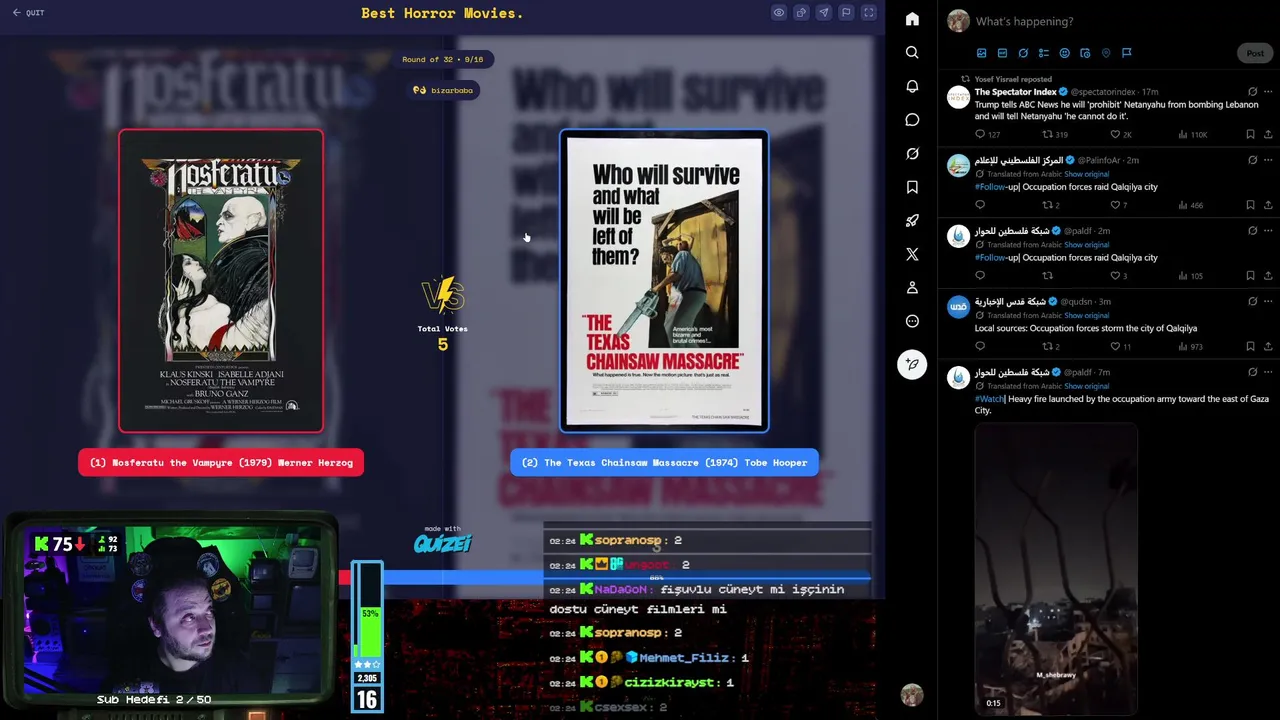Open more options on @paldf 7m post
This screenshot has width=1280, height=720.
(x=1268, y=372)
